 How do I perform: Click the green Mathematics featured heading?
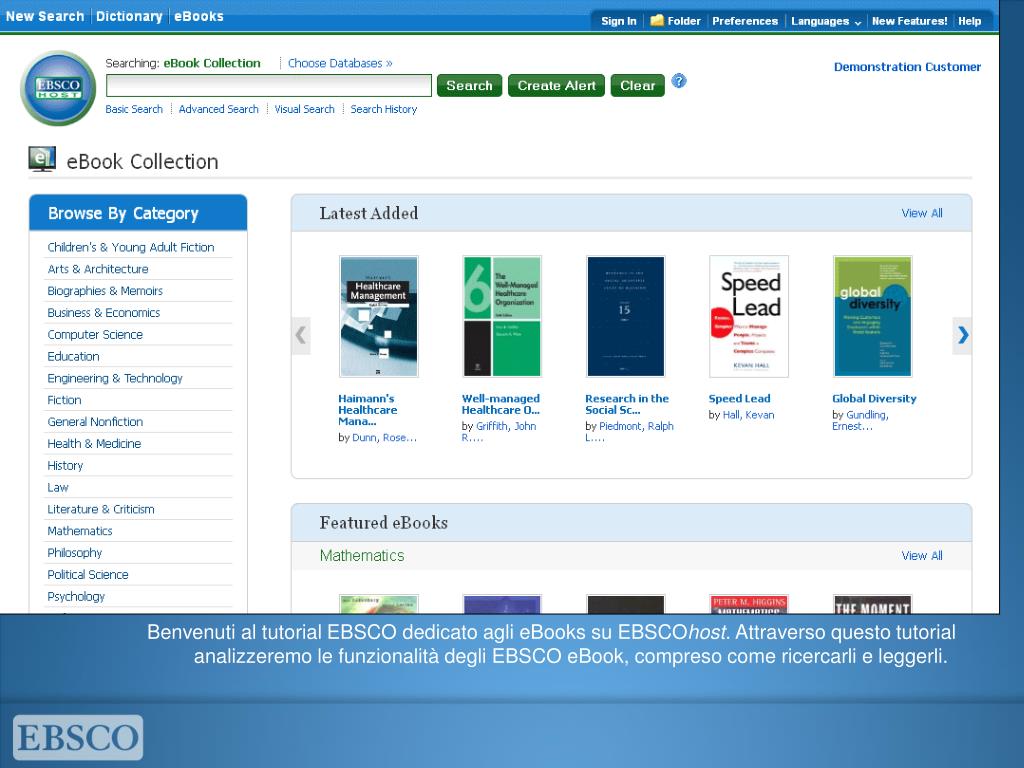(x=362, y=556)
